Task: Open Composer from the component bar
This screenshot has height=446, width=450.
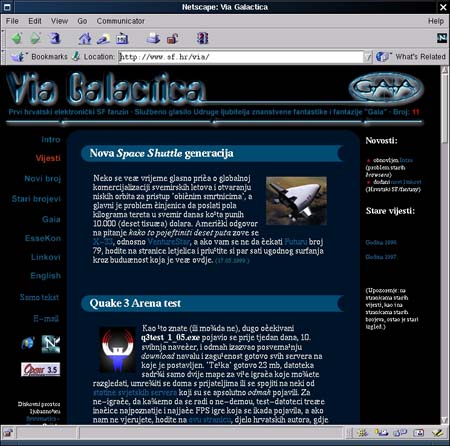Action: 437,433
